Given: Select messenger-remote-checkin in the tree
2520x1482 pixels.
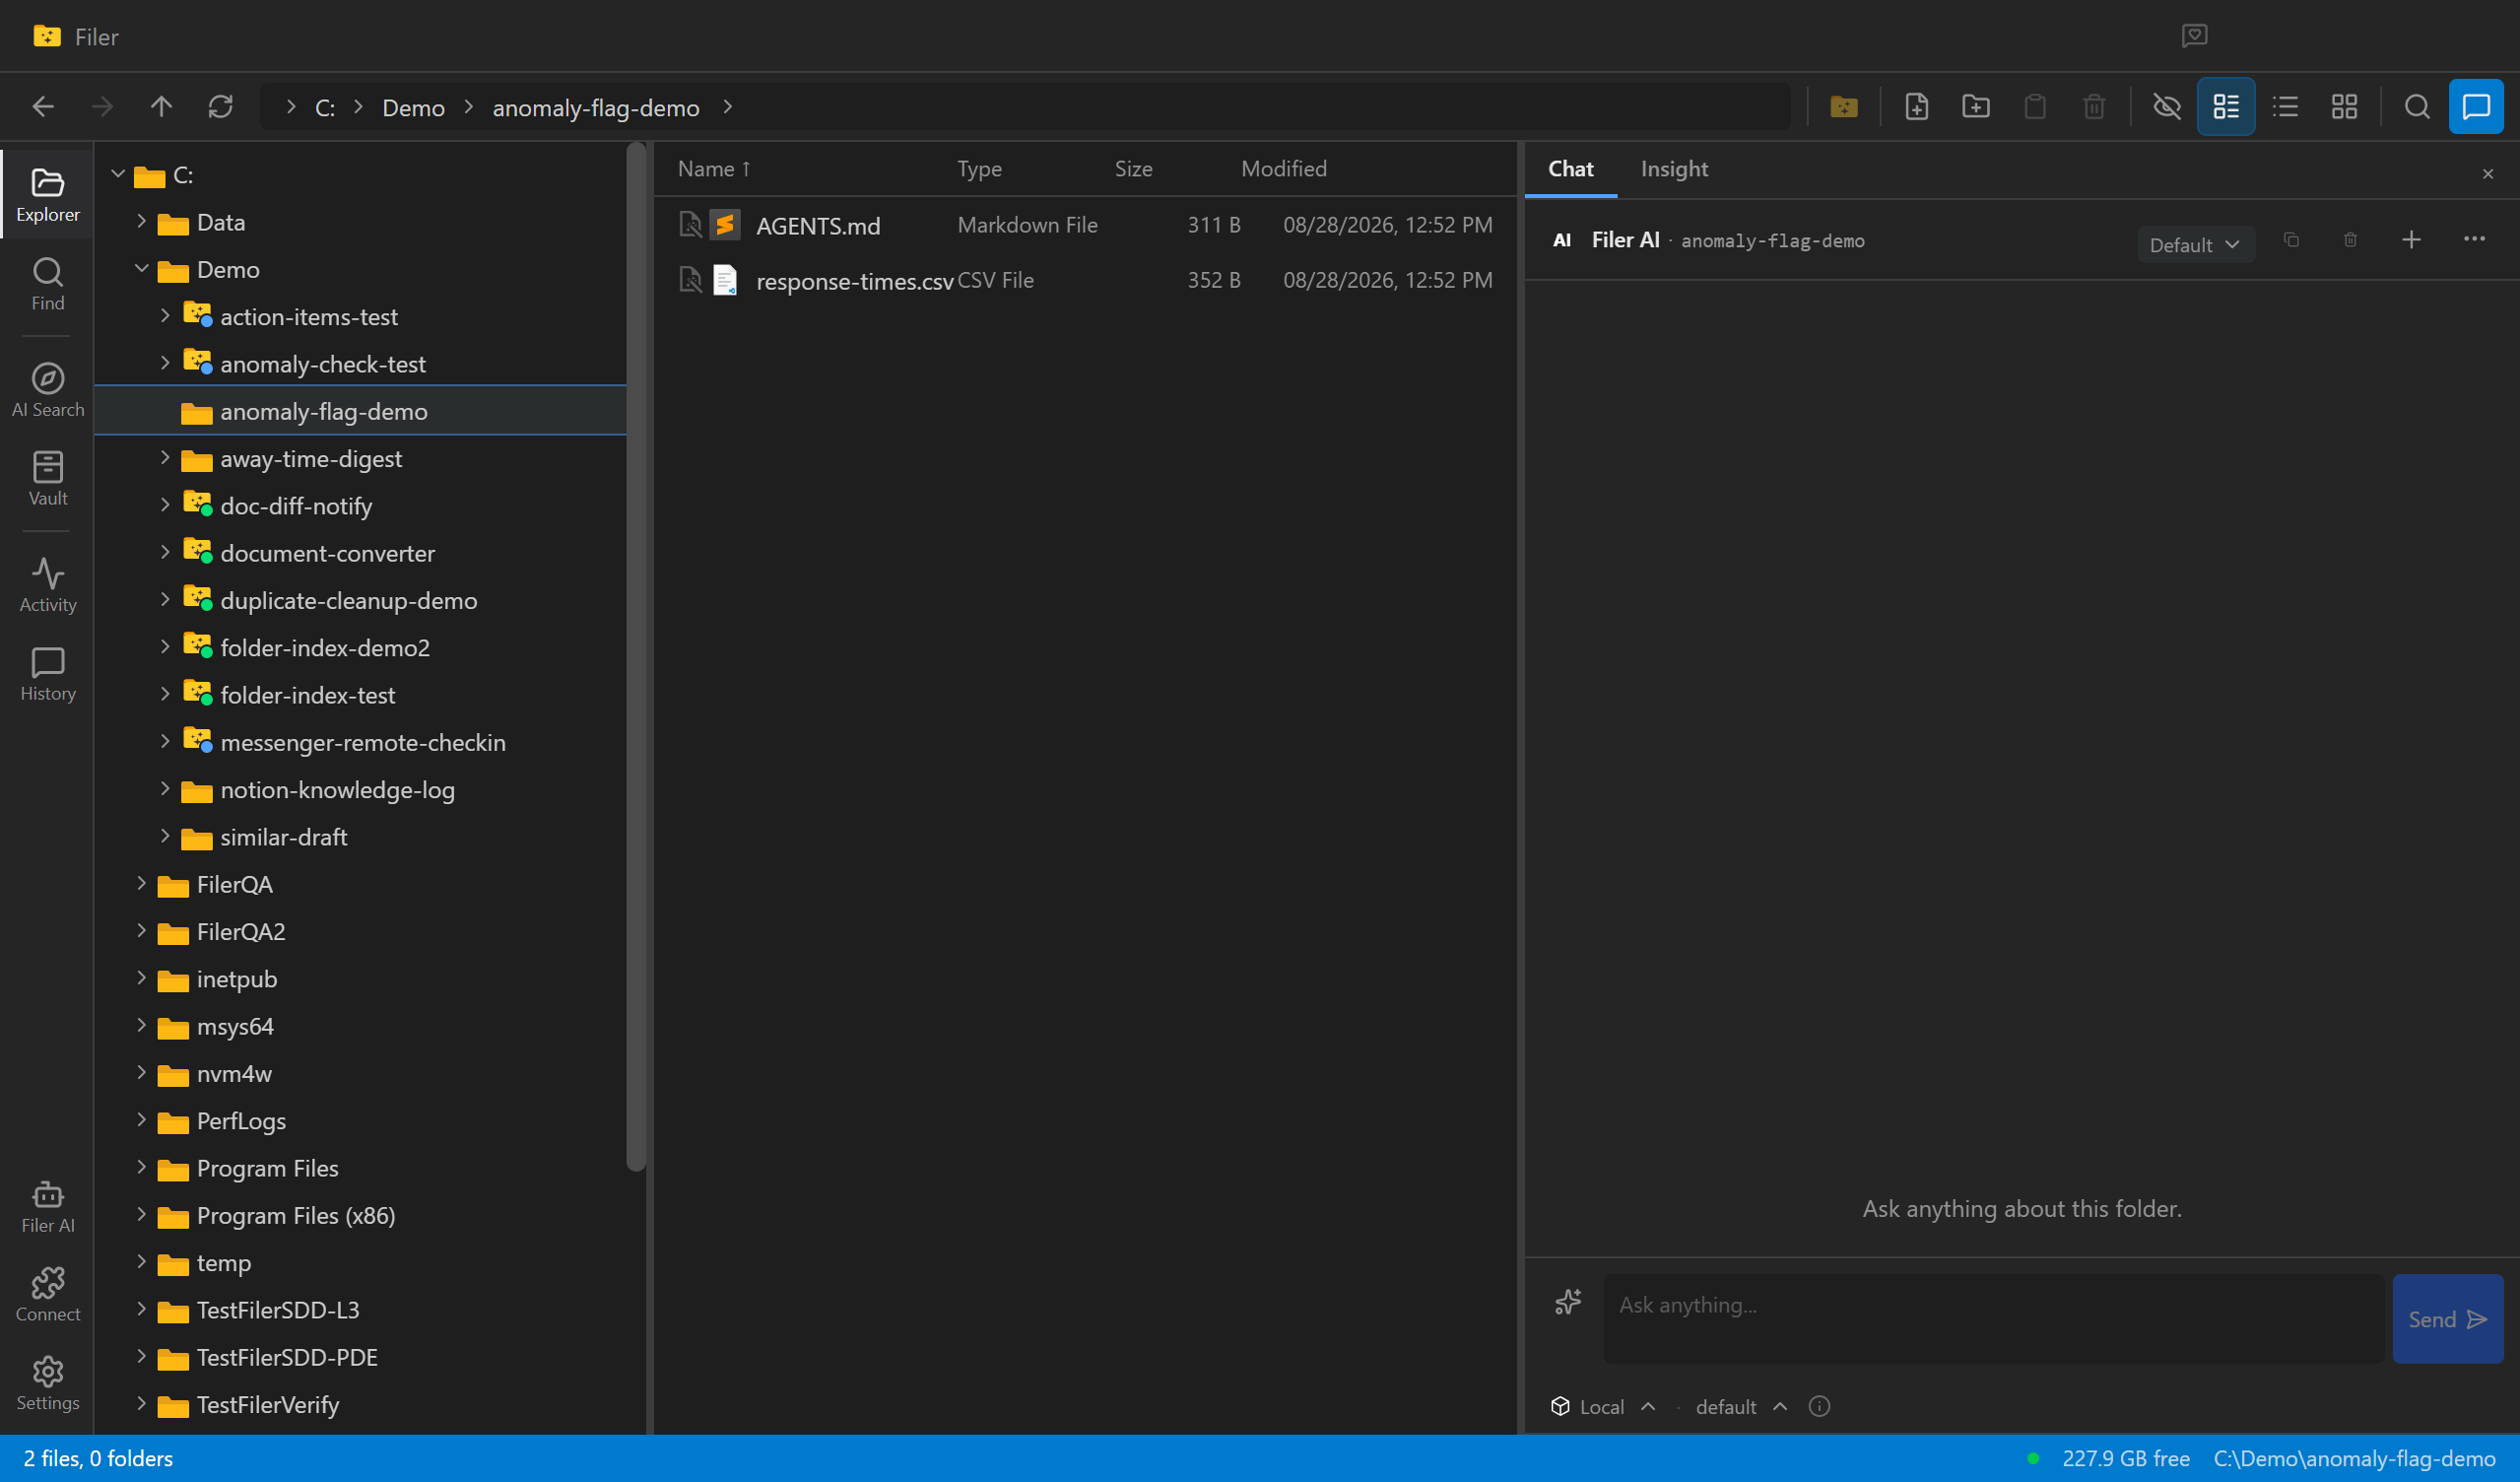Looking at the screenshot, I should [362, 742].
